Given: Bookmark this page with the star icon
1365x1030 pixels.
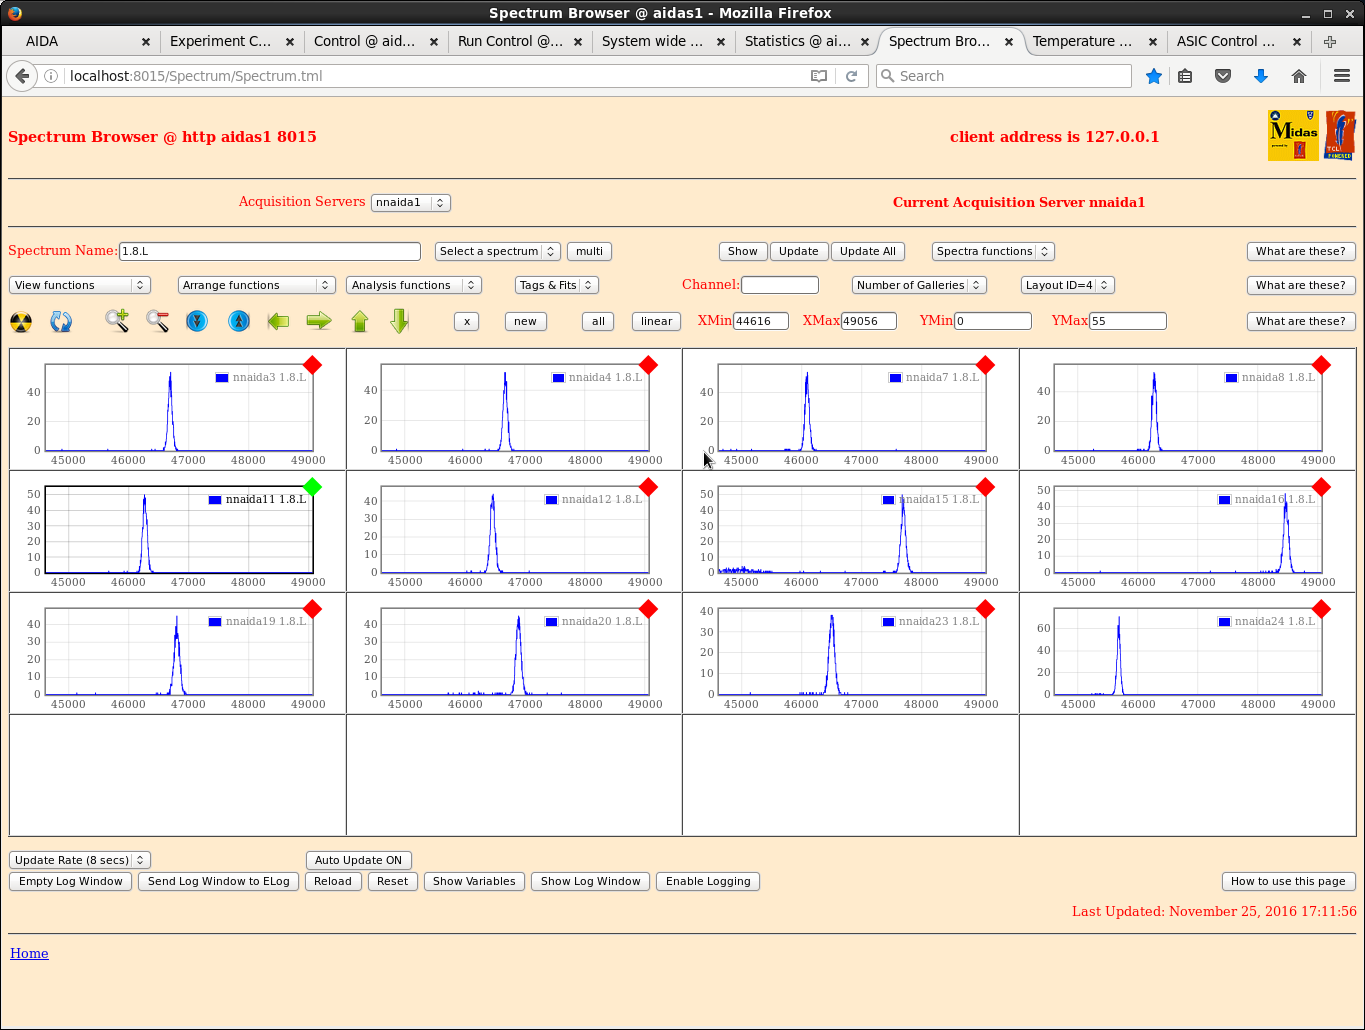Looking at the screenshot, I should click(x=1154, y=76).
